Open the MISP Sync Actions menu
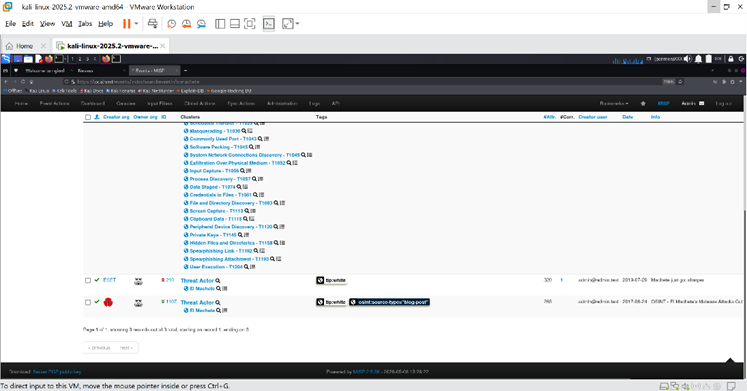The image size is (747, 391). [241, 103]
